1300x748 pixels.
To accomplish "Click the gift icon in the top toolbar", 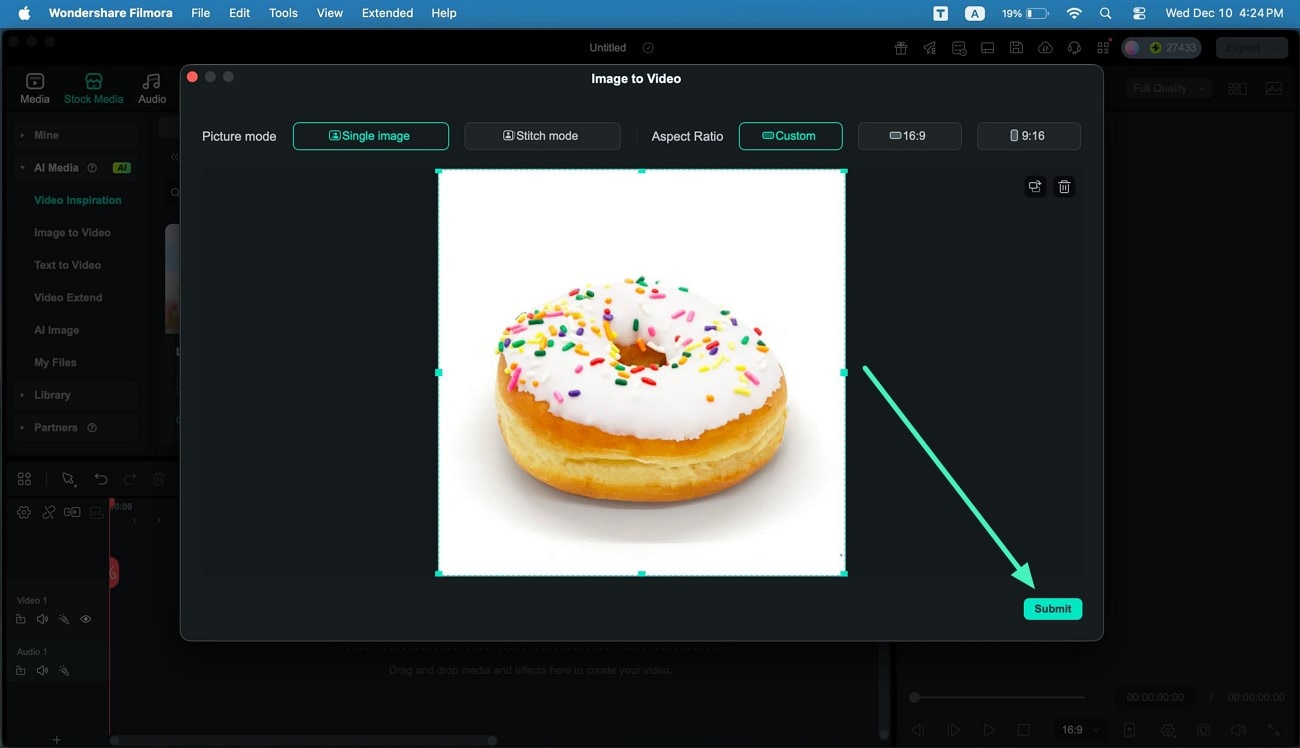I will 900,47.
